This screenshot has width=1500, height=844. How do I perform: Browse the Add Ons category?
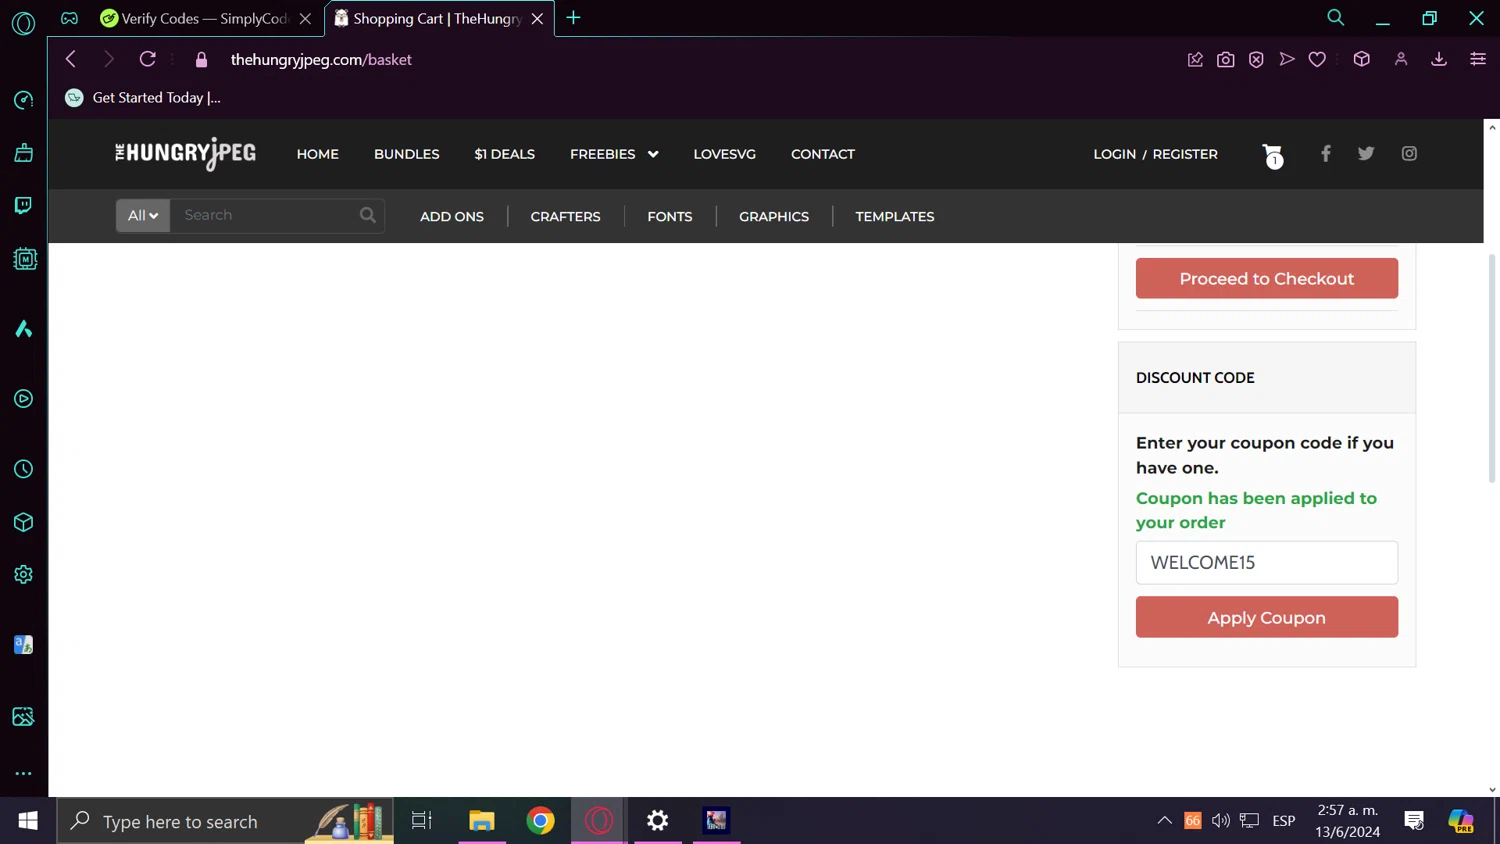coord(452,216)
